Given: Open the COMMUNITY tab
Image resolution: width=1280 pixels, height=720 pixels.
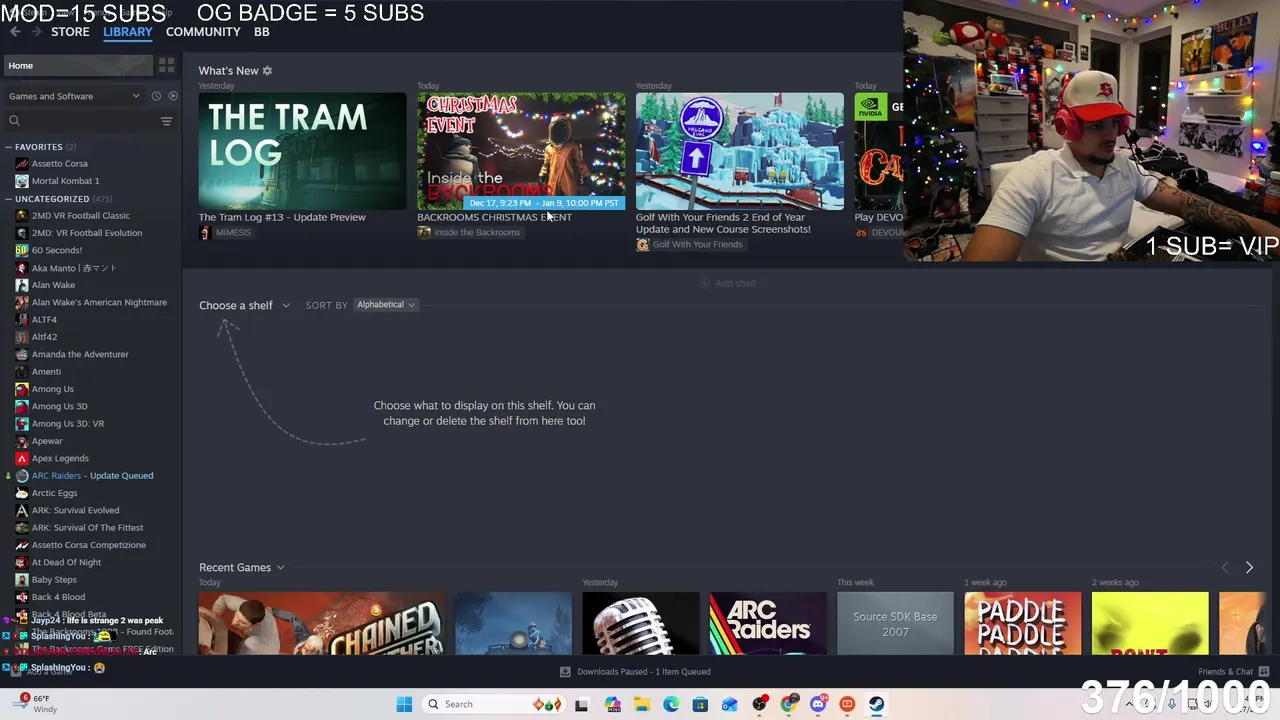Looking at the screenshot, I should (203, 32).
